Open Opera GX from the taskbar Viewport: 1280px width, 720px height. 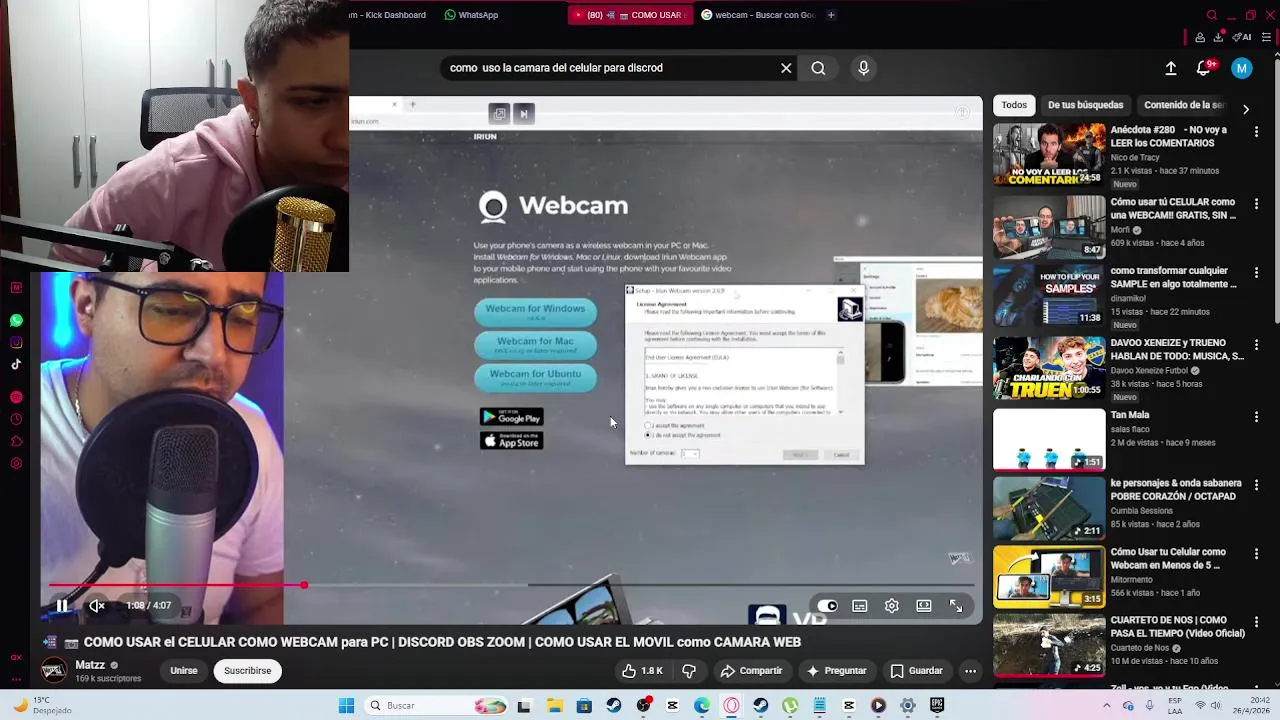(x=732, y=706)
